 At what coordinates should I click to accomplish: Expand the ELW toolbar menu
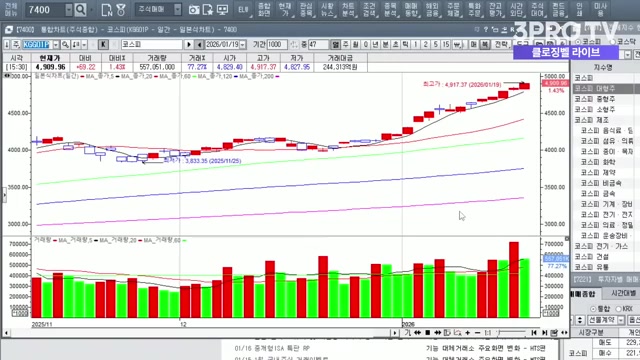[x=243, y=10]
